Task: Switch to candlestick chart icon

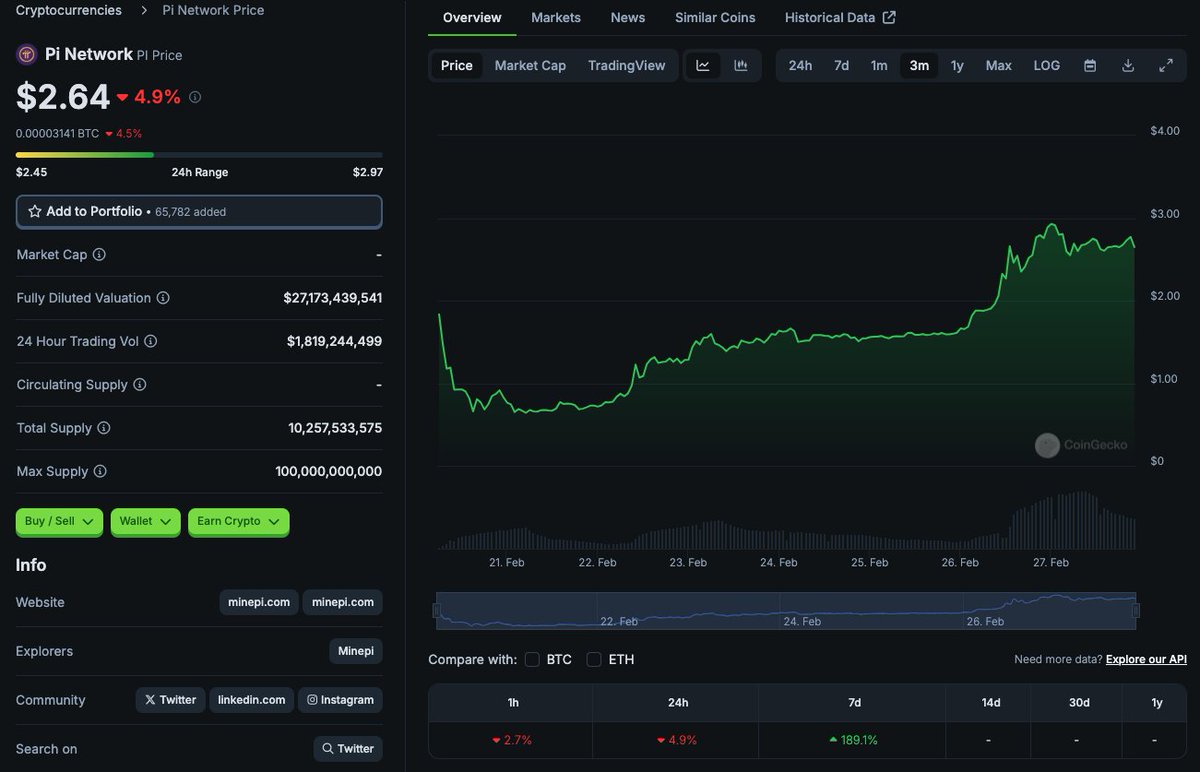Action: click(741, 65)
